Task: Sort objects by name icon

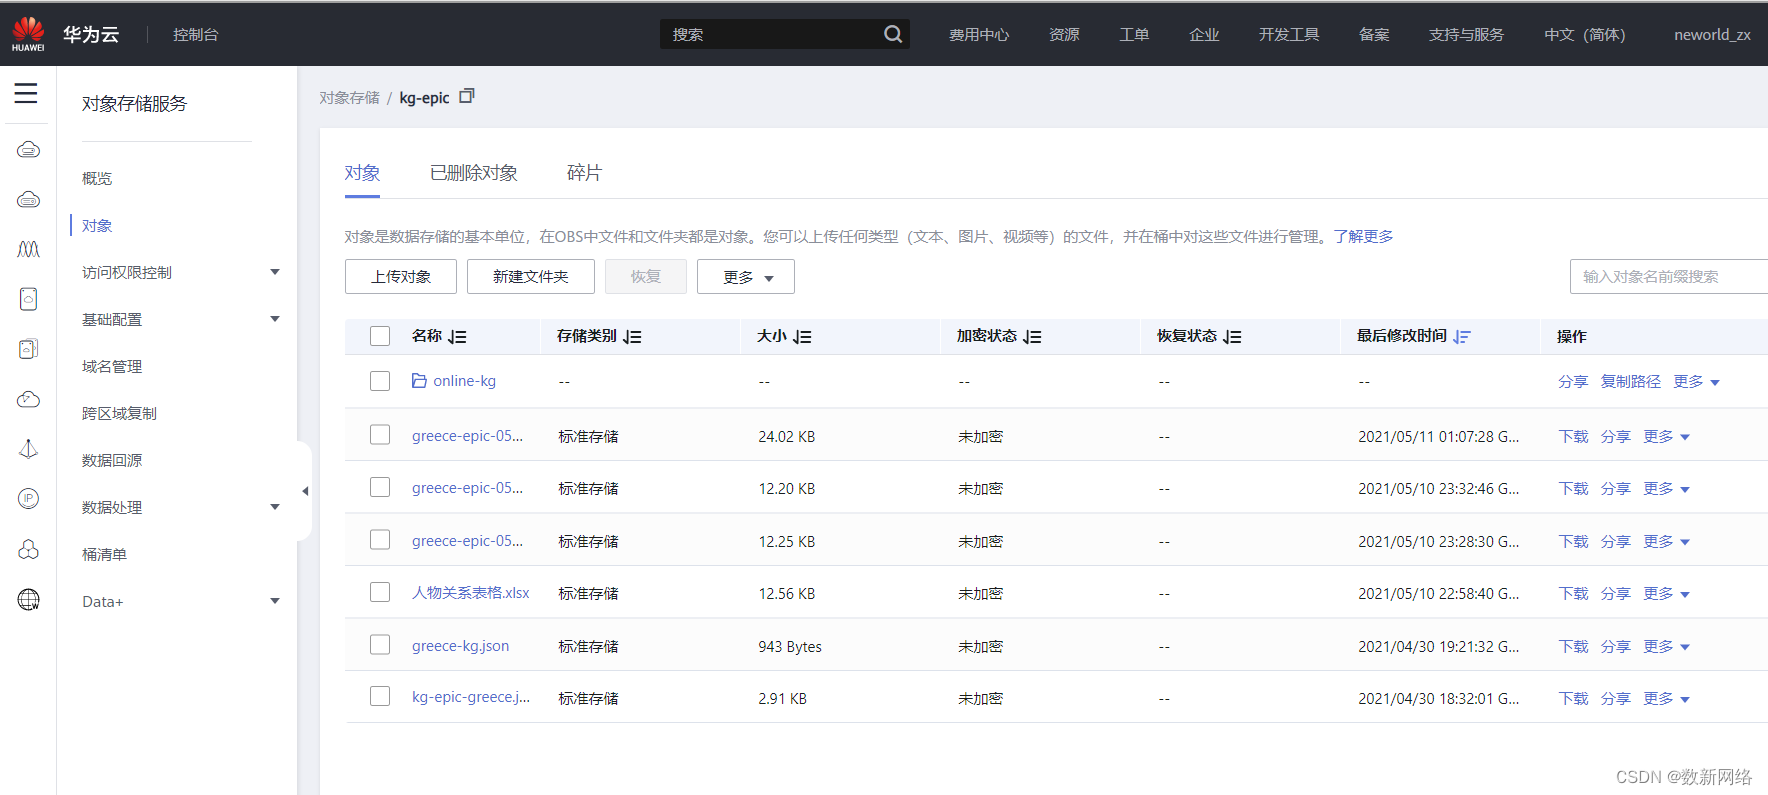Action: 457,337
